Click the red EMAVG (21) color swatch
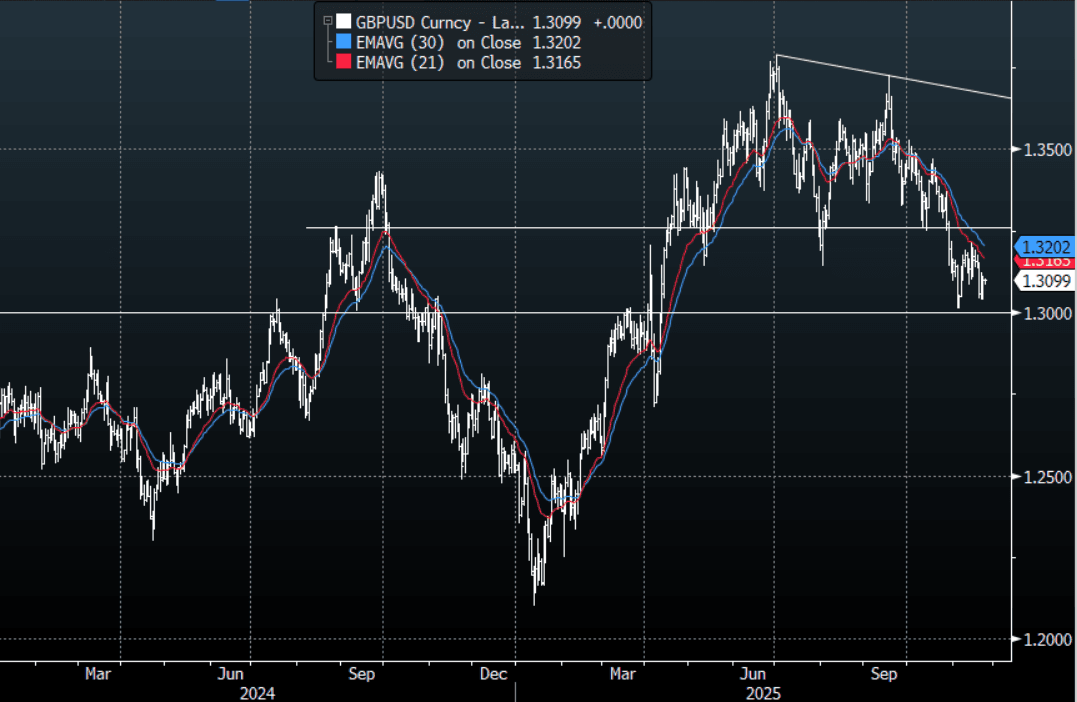The width and height of the screenshot is (1077, 702). point(343,62)
